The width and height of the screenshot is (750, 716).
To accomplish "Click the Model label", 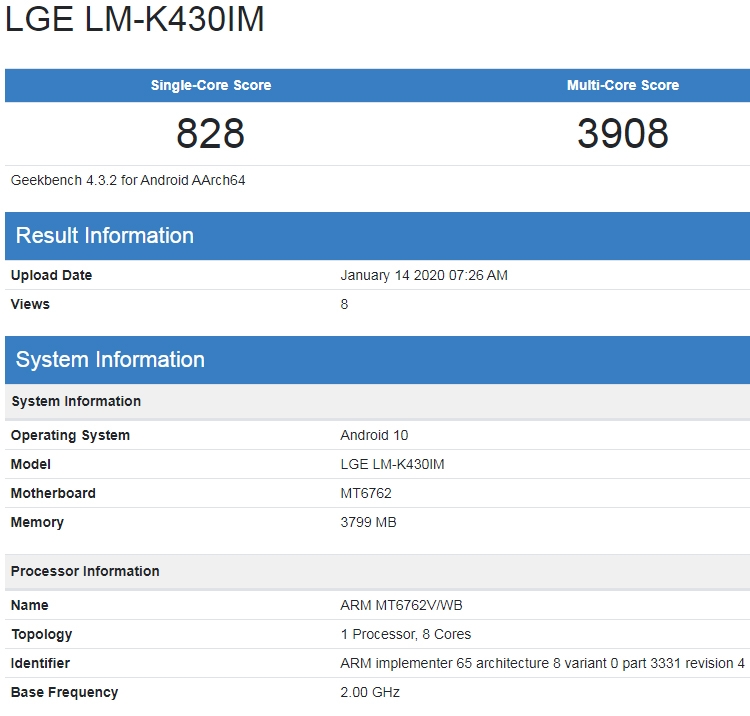I will (x=31, y=464).
